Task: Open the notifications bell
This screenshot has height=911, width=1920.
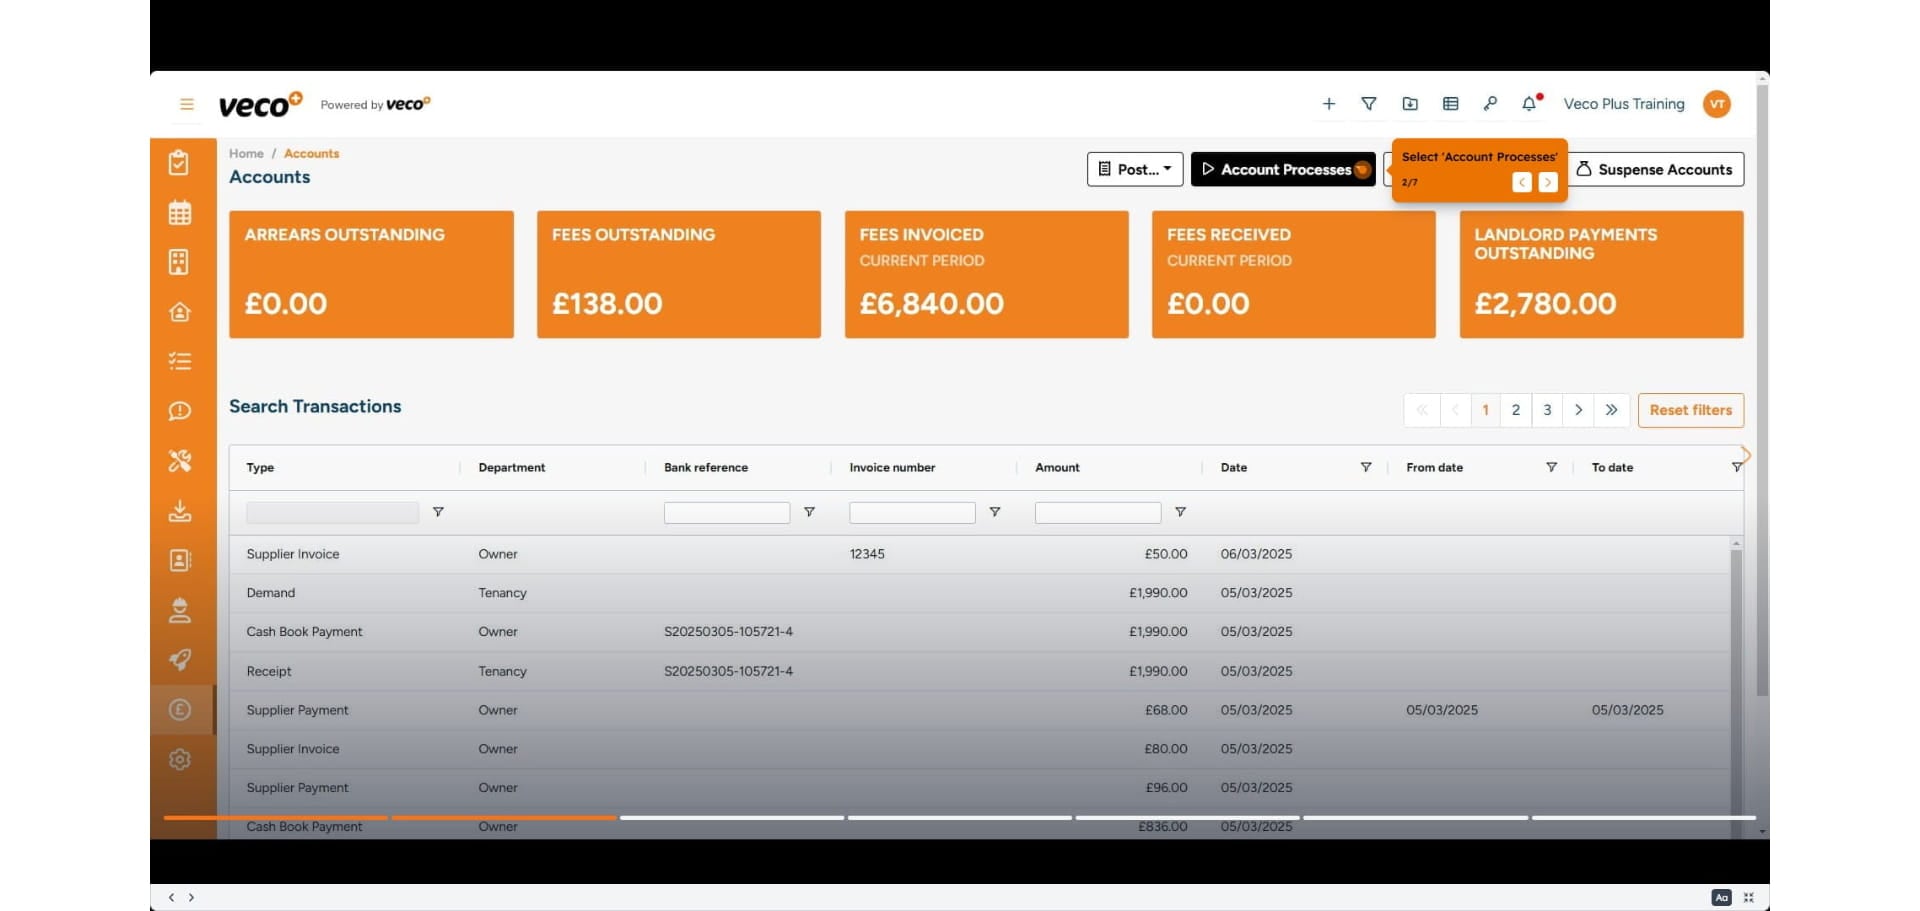Action: (x=1529, y=104)
